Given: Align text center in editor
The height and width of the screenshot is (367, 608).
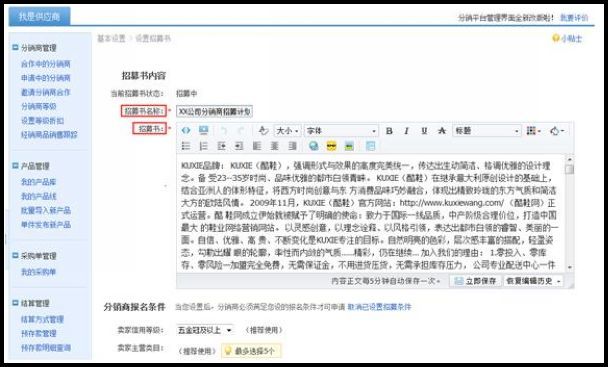Looking at the screenshot, I should coord(275,146).
